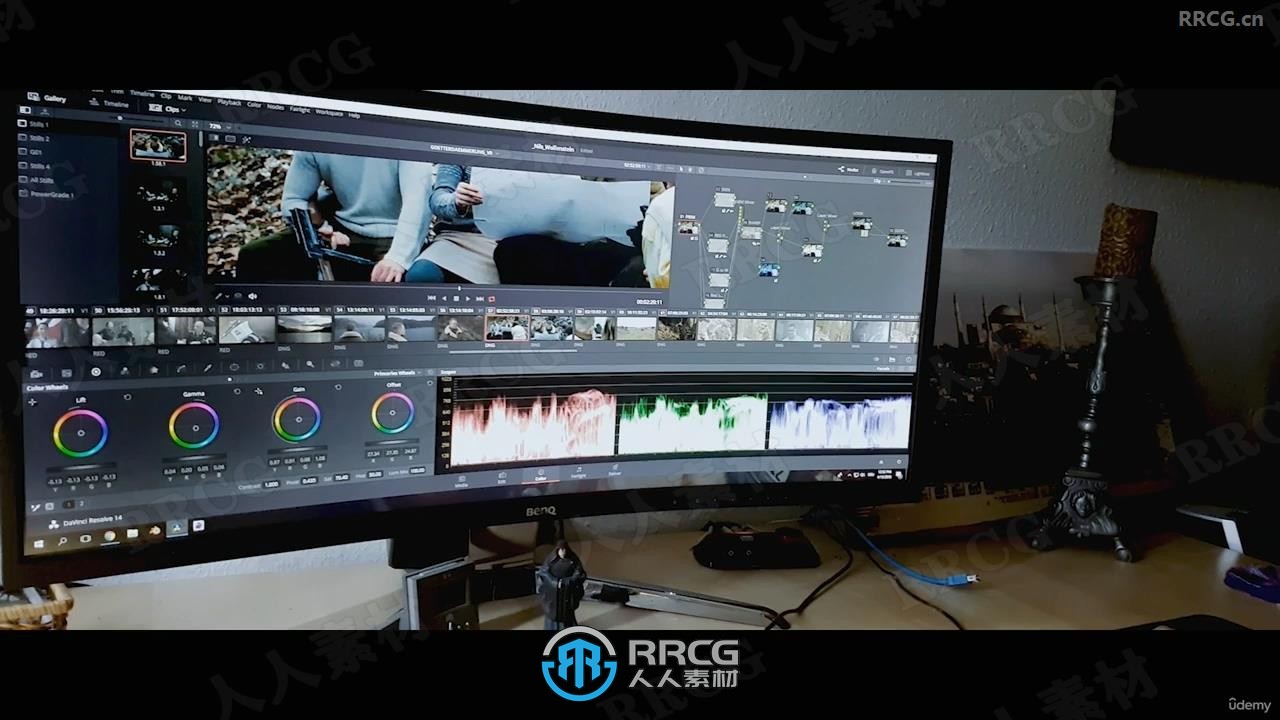Screen dimensions: 1280x720
Task: Select the Stills 4 album
Action: (x=34, y=166)
